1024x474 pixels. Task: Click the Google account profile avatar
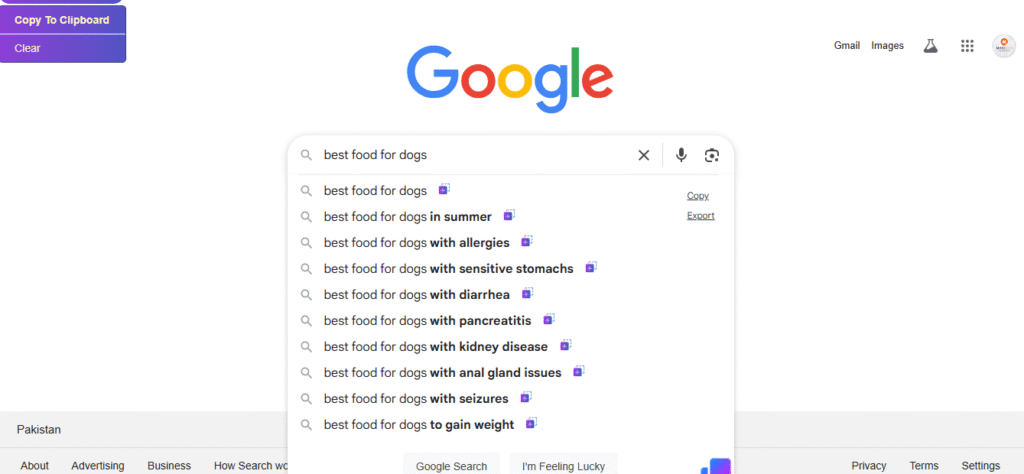coord(1003,46)
